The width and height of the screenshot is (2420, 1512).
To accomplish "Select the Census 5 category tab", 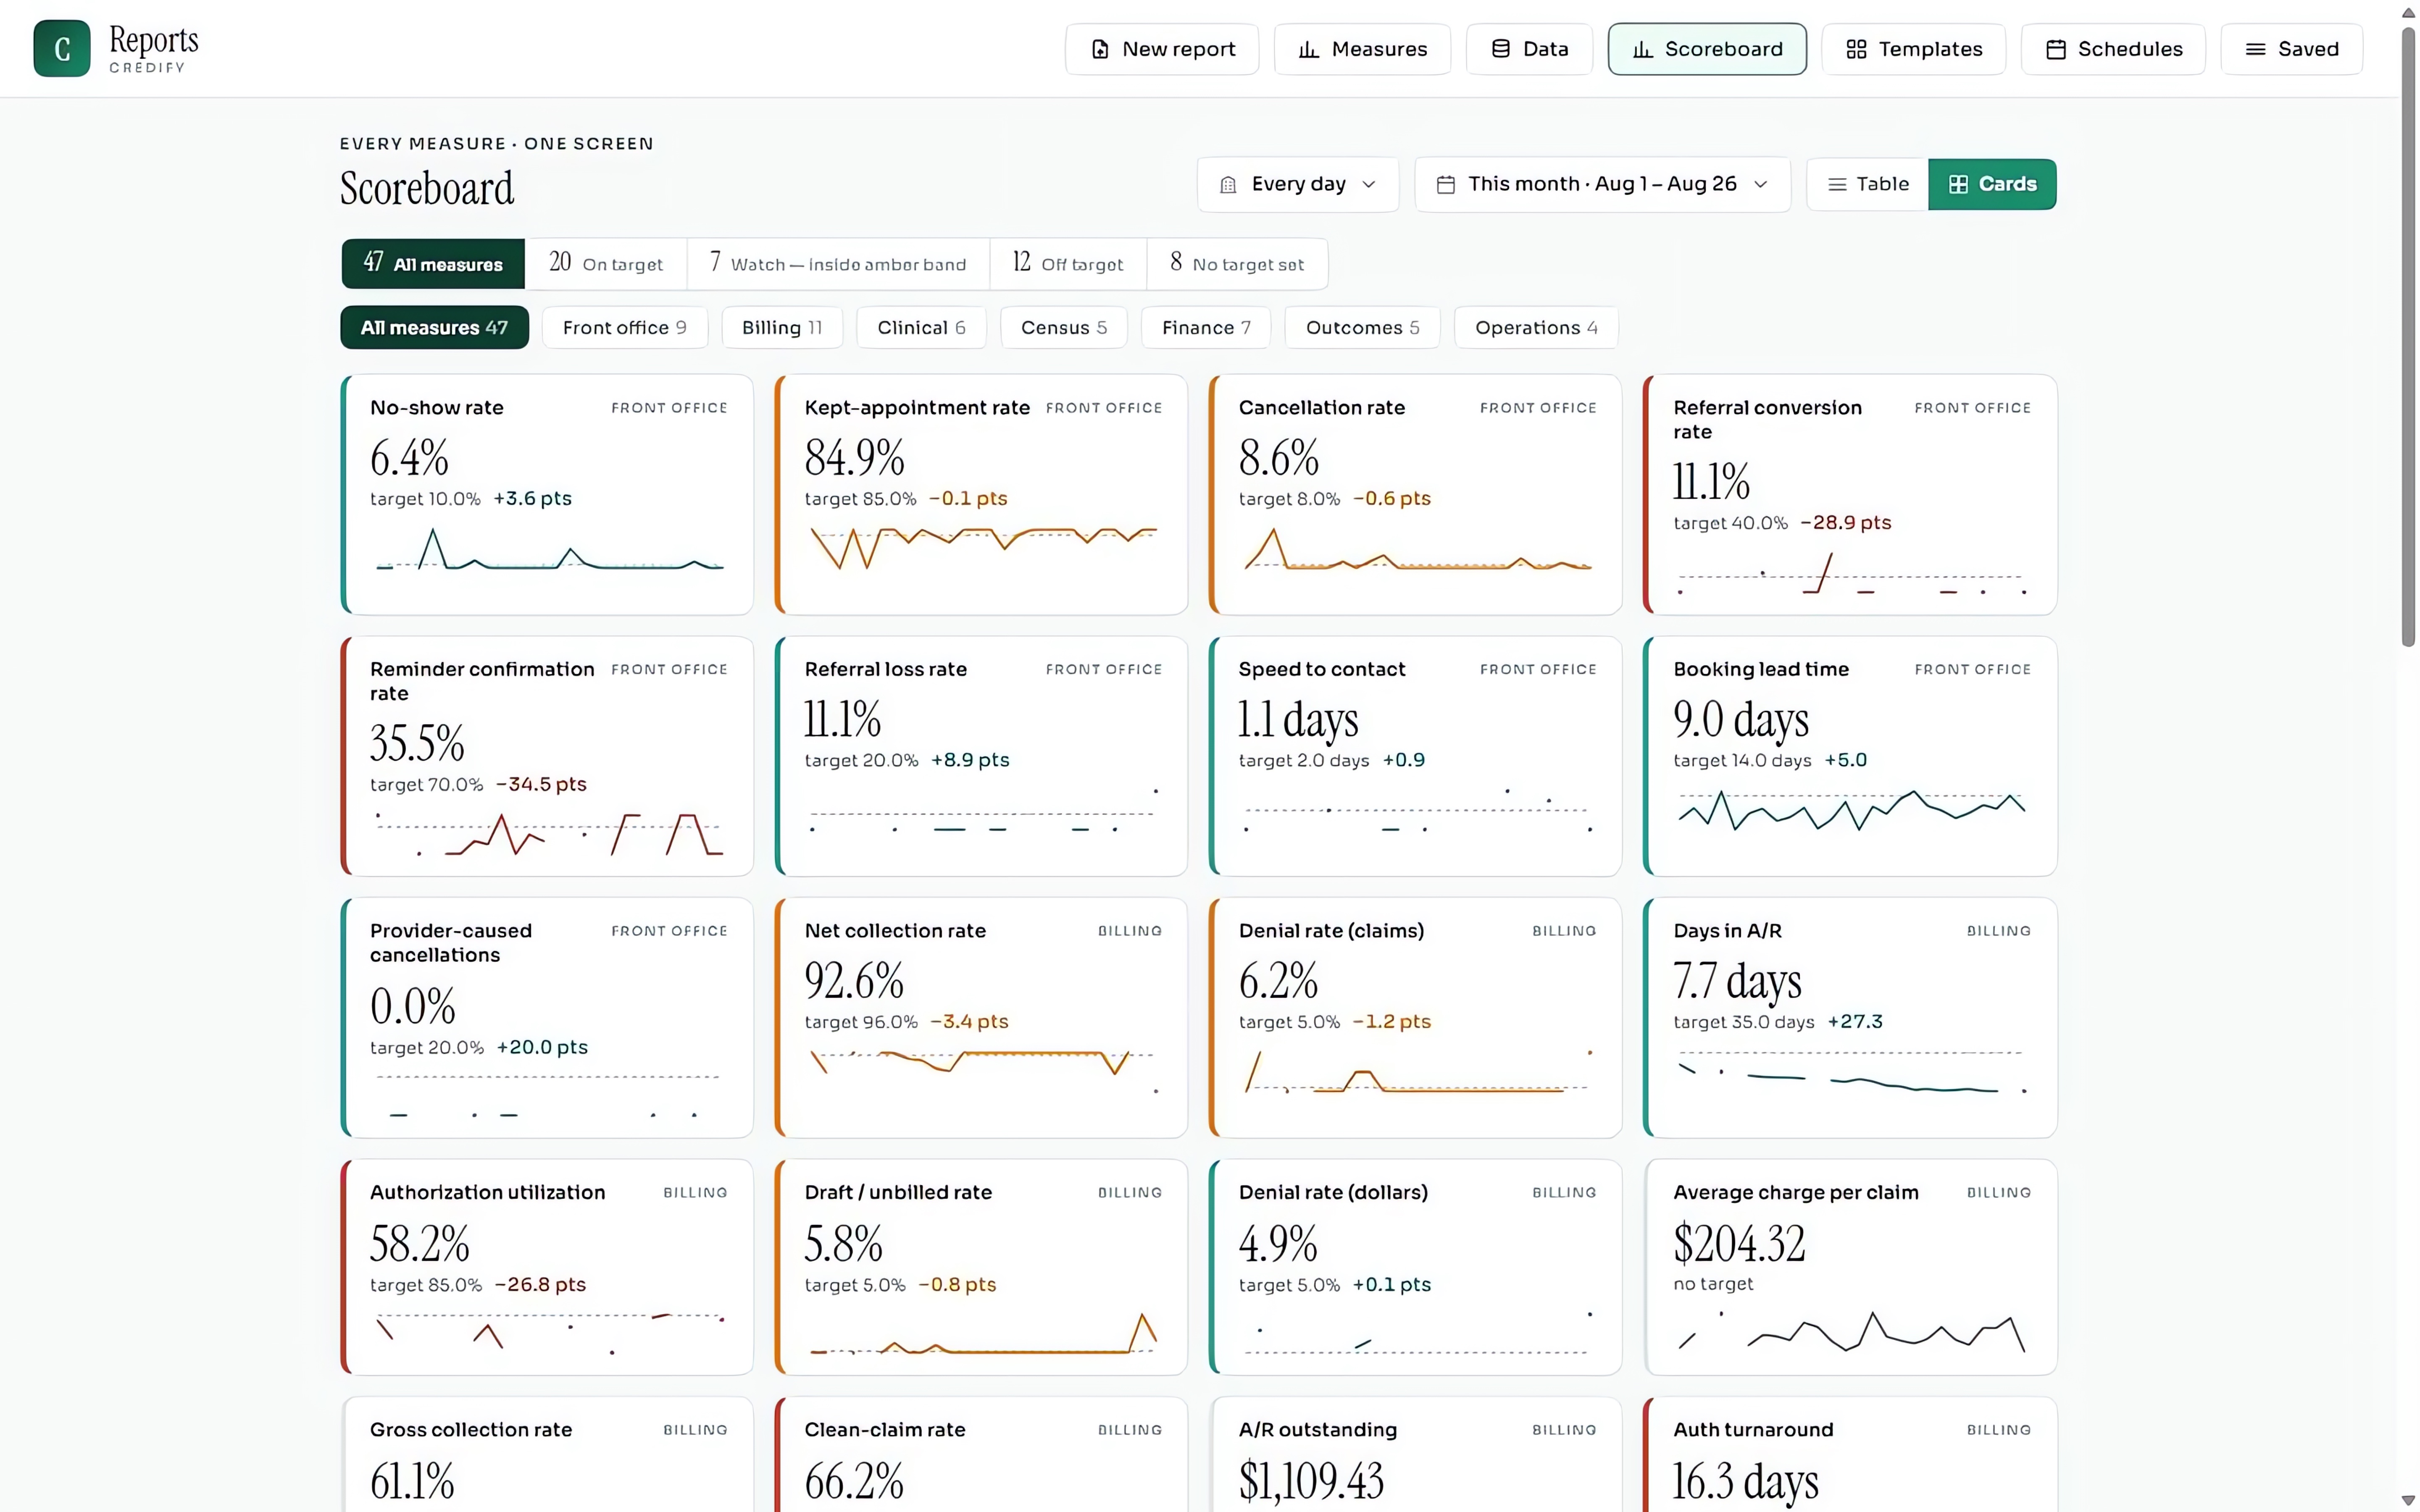I will 1064,328.
